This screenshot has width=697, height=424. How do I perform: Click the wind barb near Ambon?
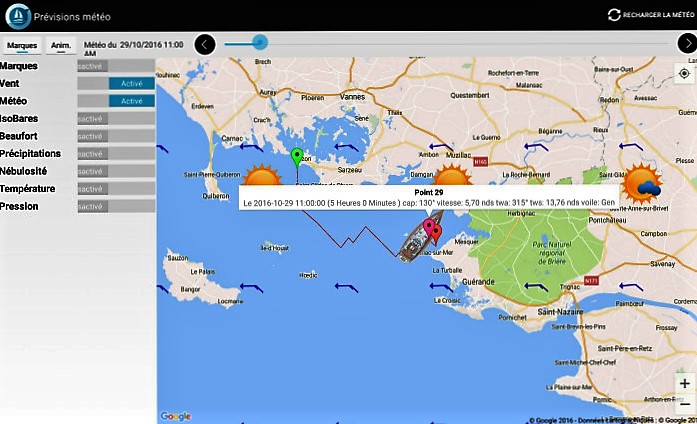pyautogui.click(x=441, y=147)
